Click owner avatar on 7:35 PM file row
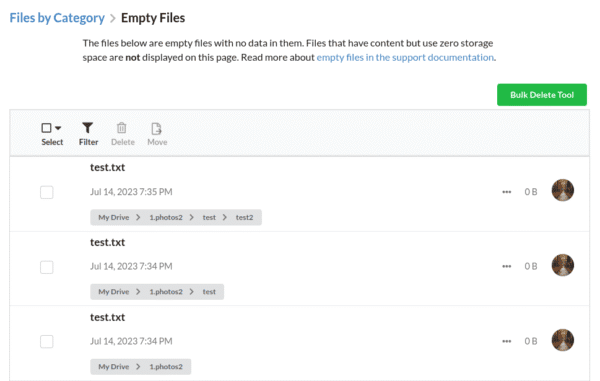The width and height of the screenshot is (600, 381). pyautogui.click(x=562, y=190)
